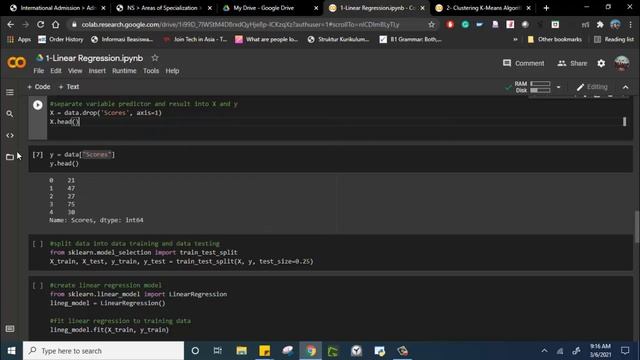Star the 1-Linear Regression notebook
The image size is (640, 360).
(x=155, y=58)
